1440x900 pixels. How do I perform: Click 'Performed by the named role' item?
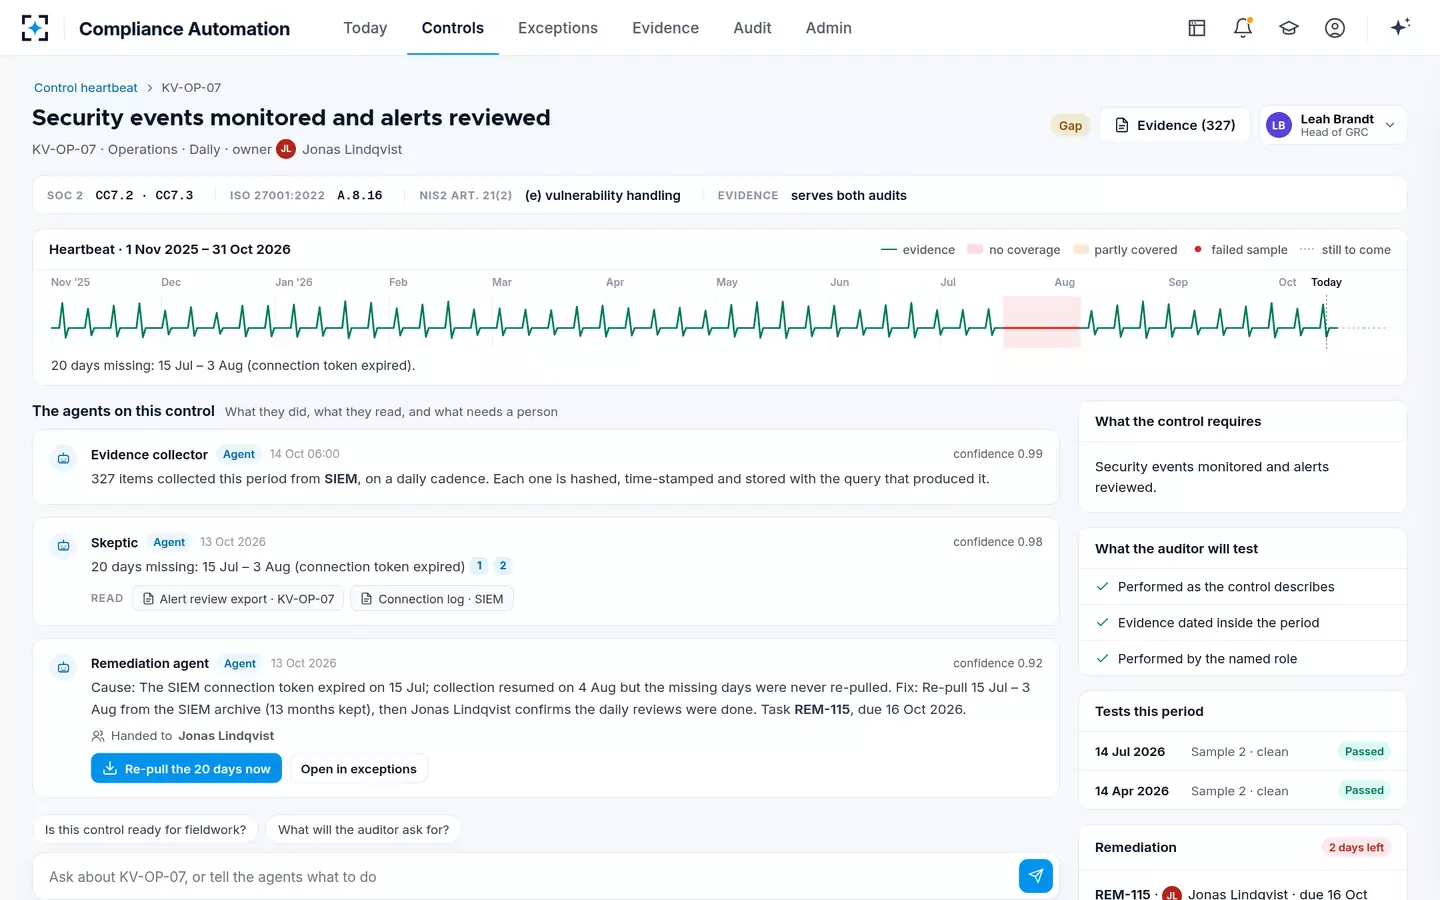point(1243,659)
